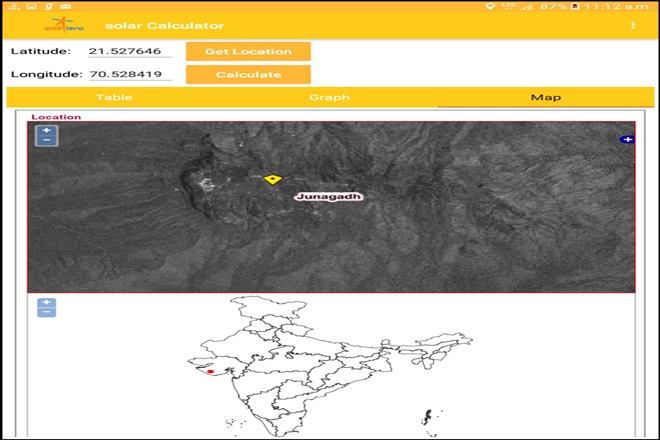Click the Longitude input field

click(x=129, y=74)
